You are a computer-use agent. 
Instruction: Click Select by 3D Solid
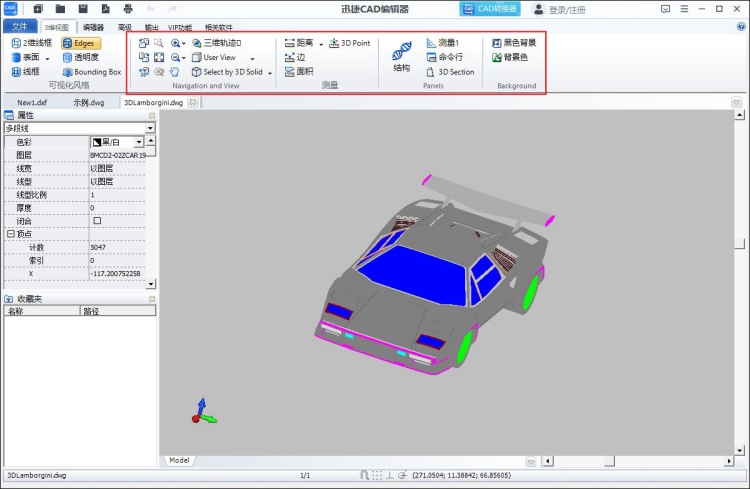click(x=227, y=72)
